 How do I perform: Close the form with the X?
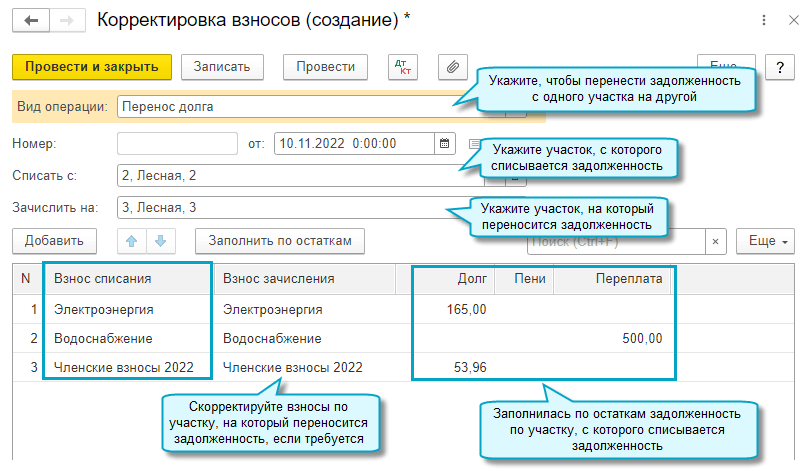(x=793, y=20)
